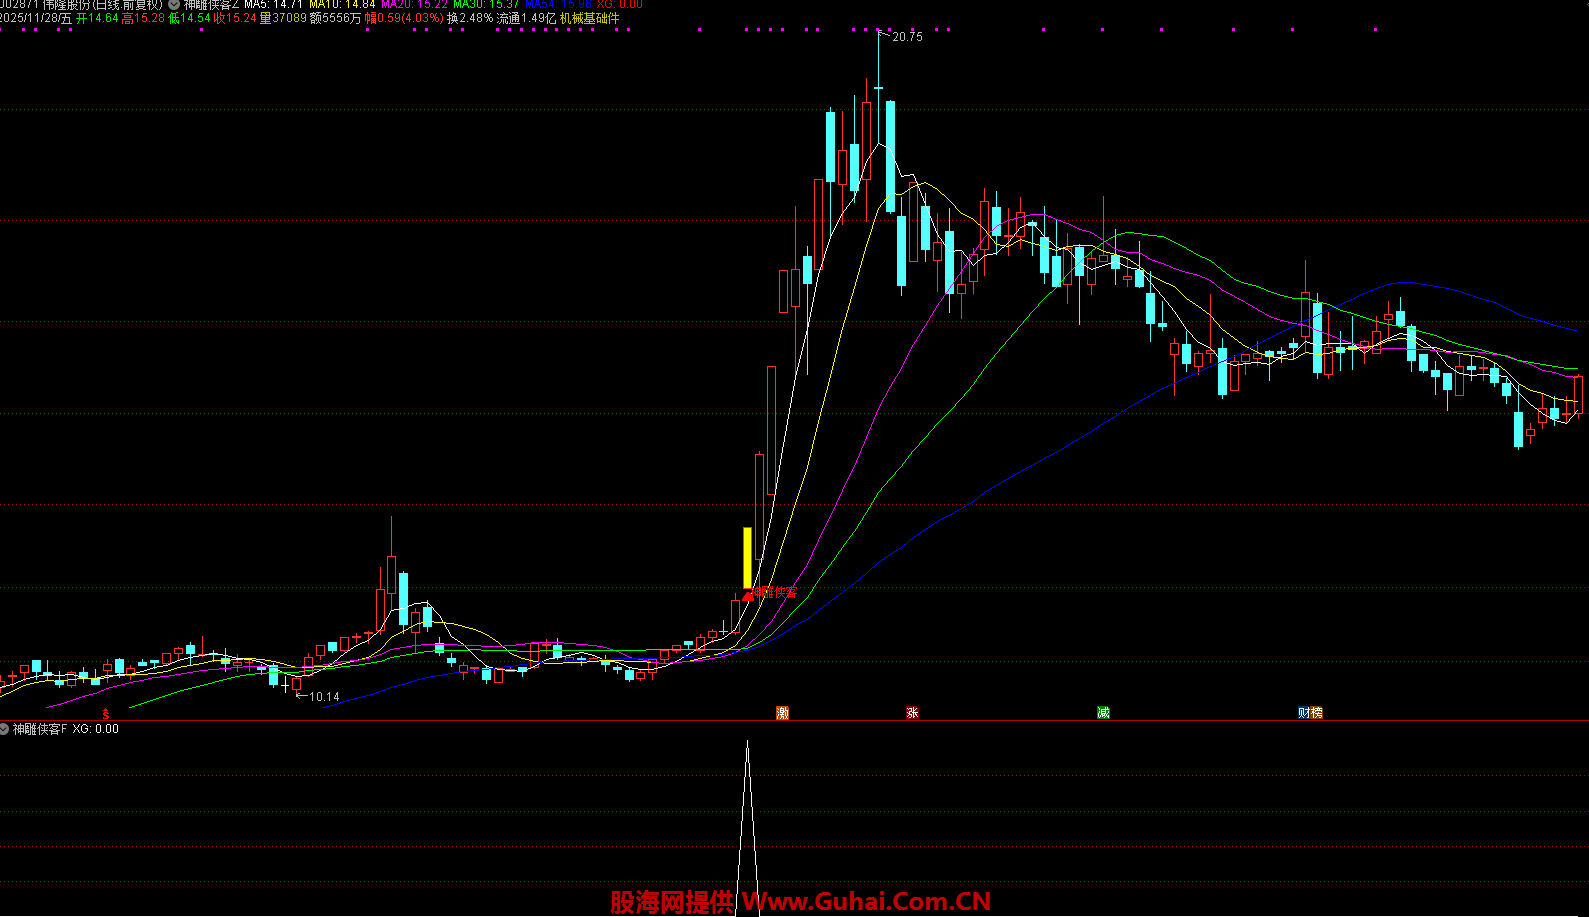This screenshot has height=917, width=1589.
Task: Click the 激 event marker icon
Action: pos(782,713)
